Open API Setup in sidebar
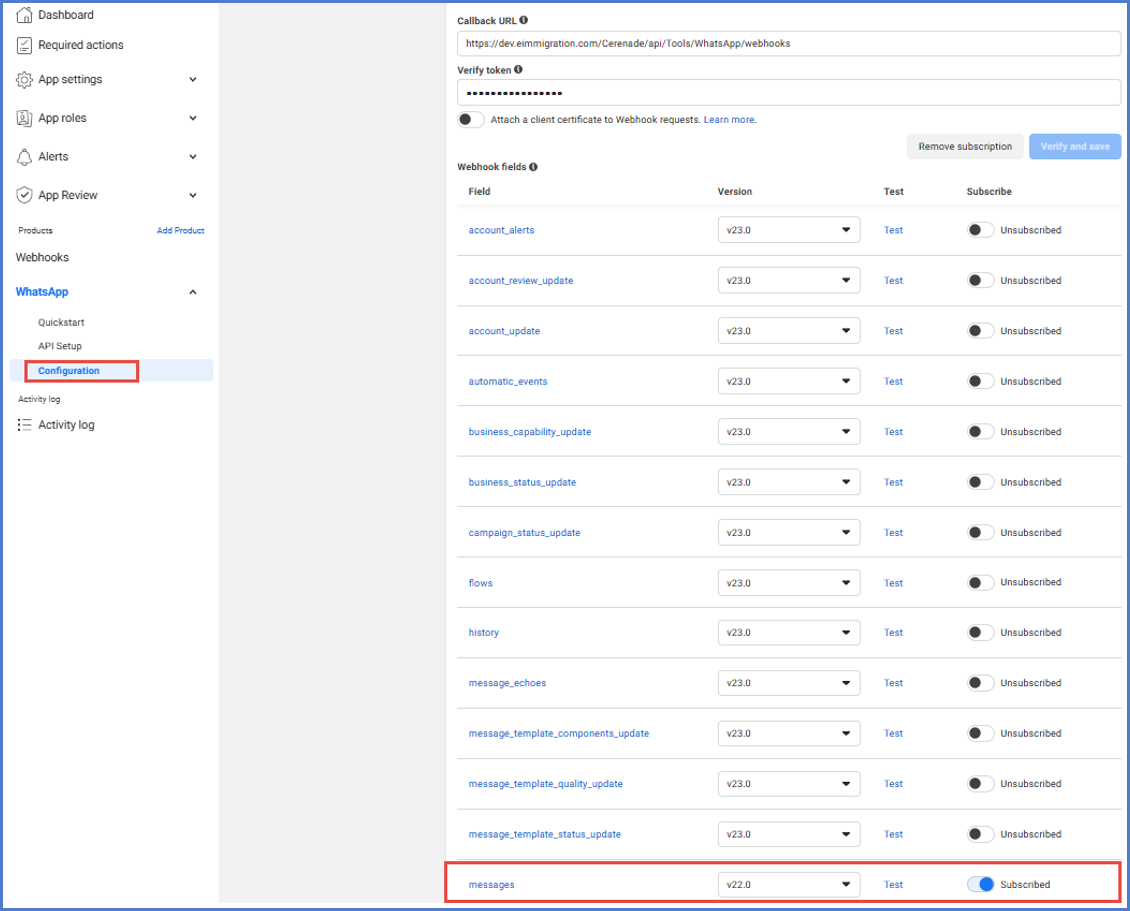1130x911 pixels. click(60, 346)
